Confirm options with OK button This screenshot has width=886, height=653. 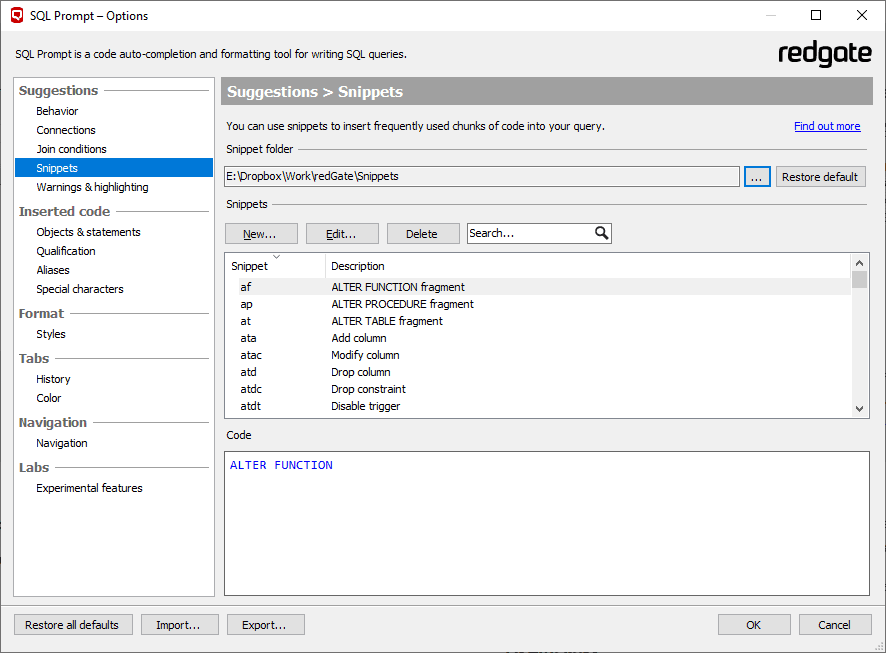point(754,625)
